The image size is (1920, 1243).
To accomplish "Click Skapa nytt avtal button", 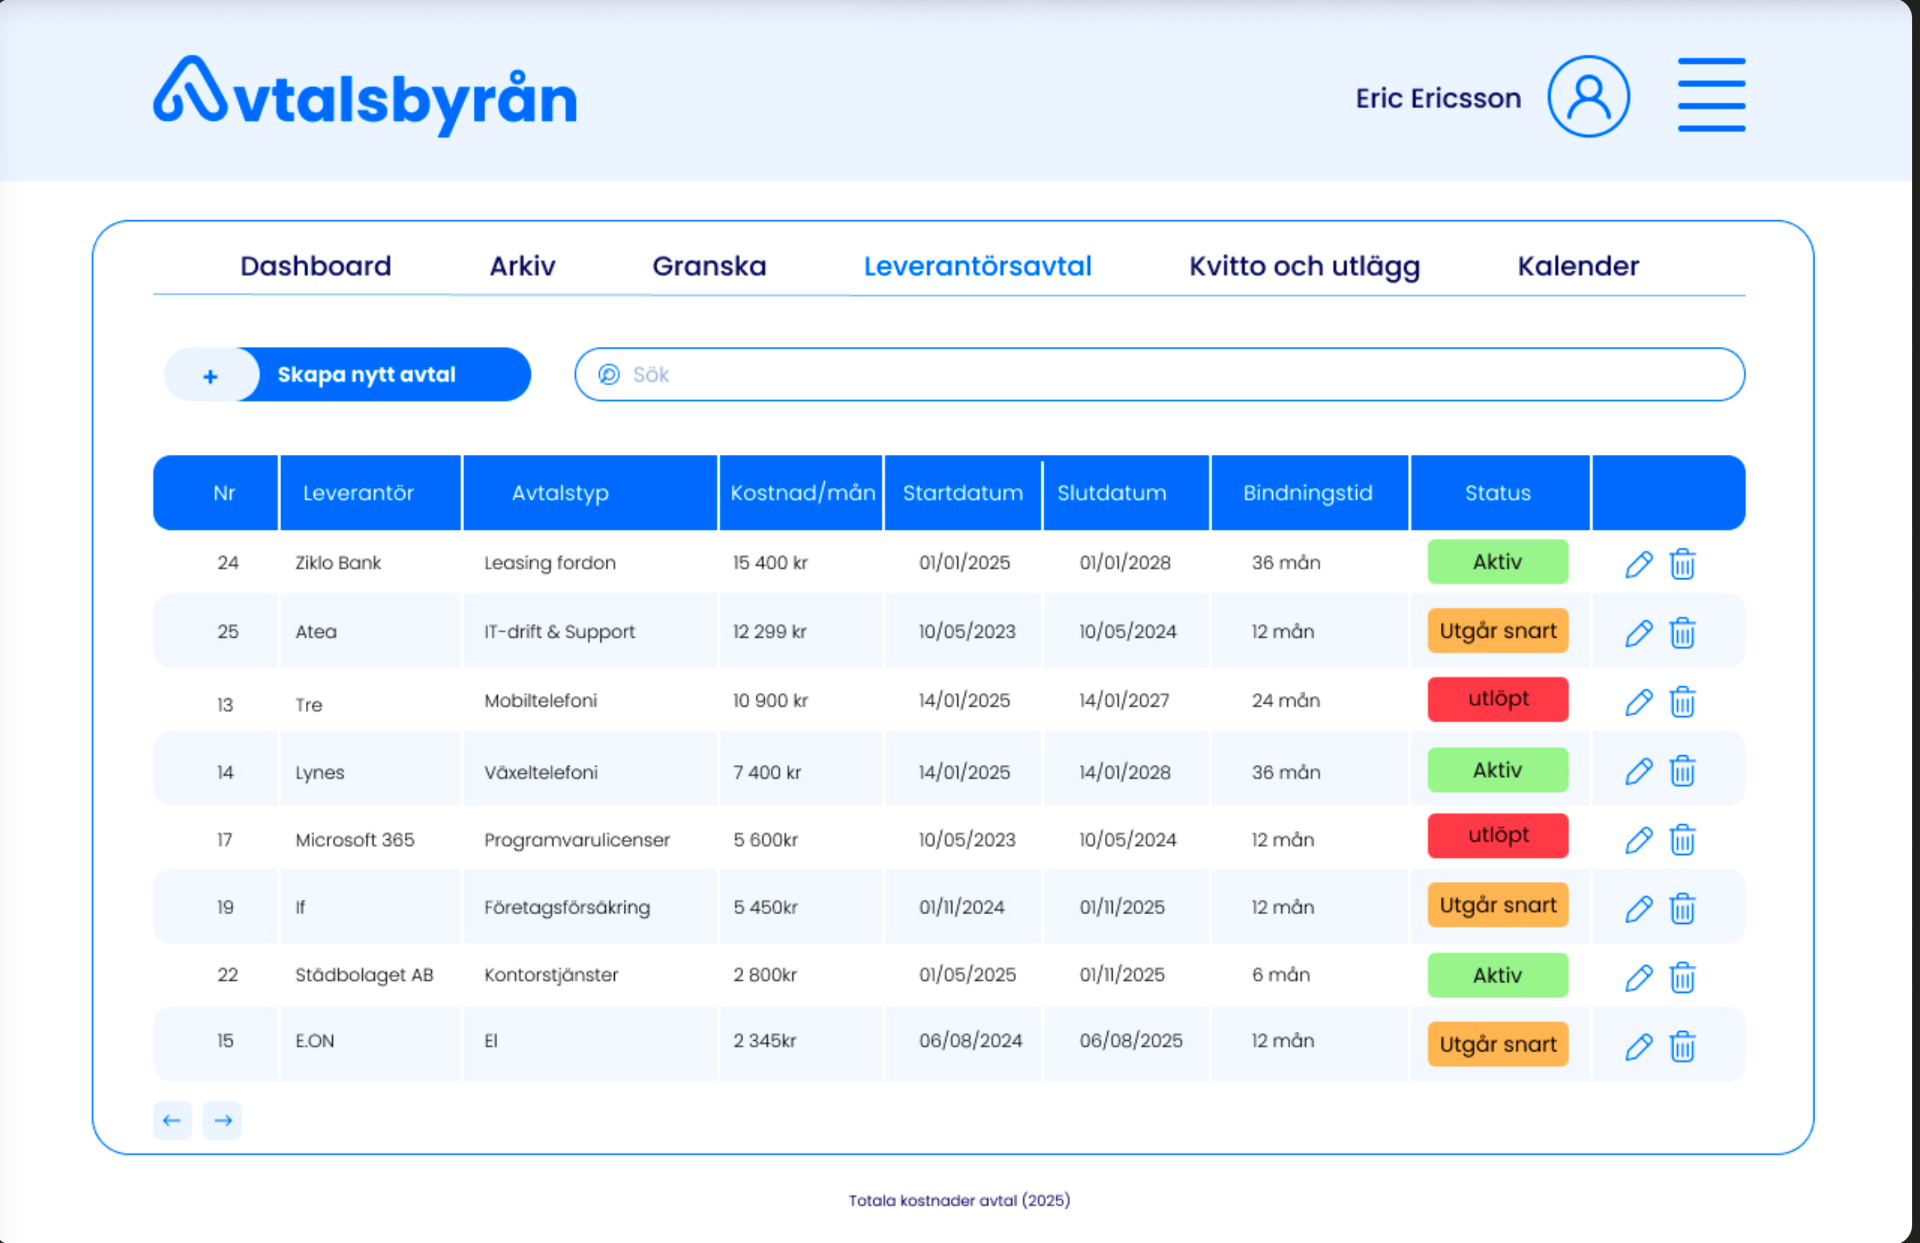I will pyautogui.click(x=366, y=375).
